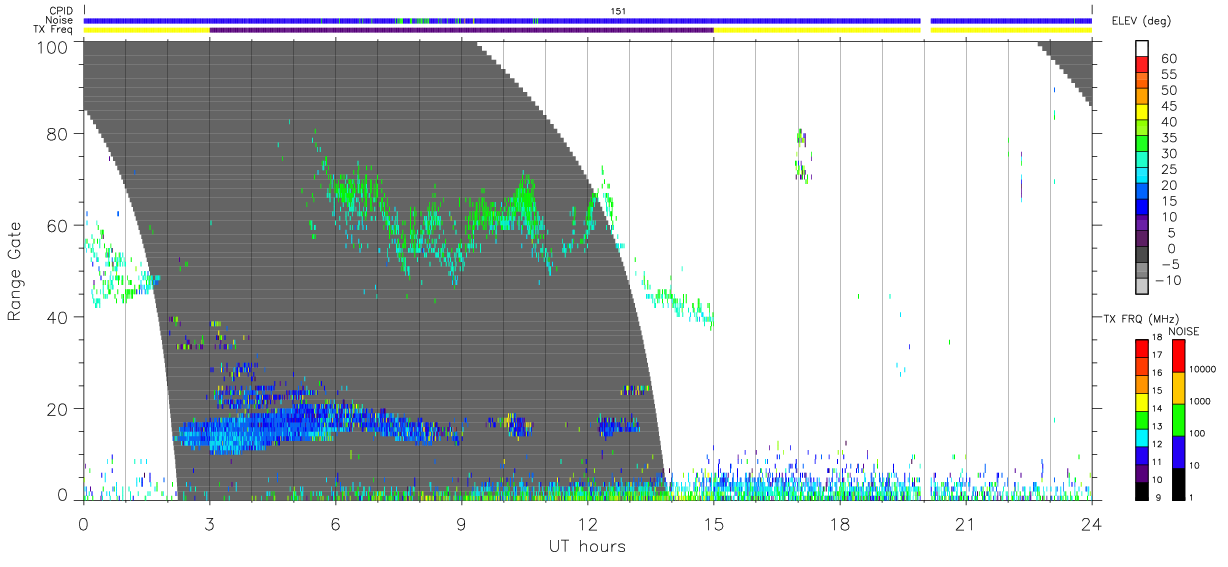Click the 12 tick on the UT hours axis
Image resolution: width=1228 pixels, height=567 pixels.
click(x=587, y=524)
